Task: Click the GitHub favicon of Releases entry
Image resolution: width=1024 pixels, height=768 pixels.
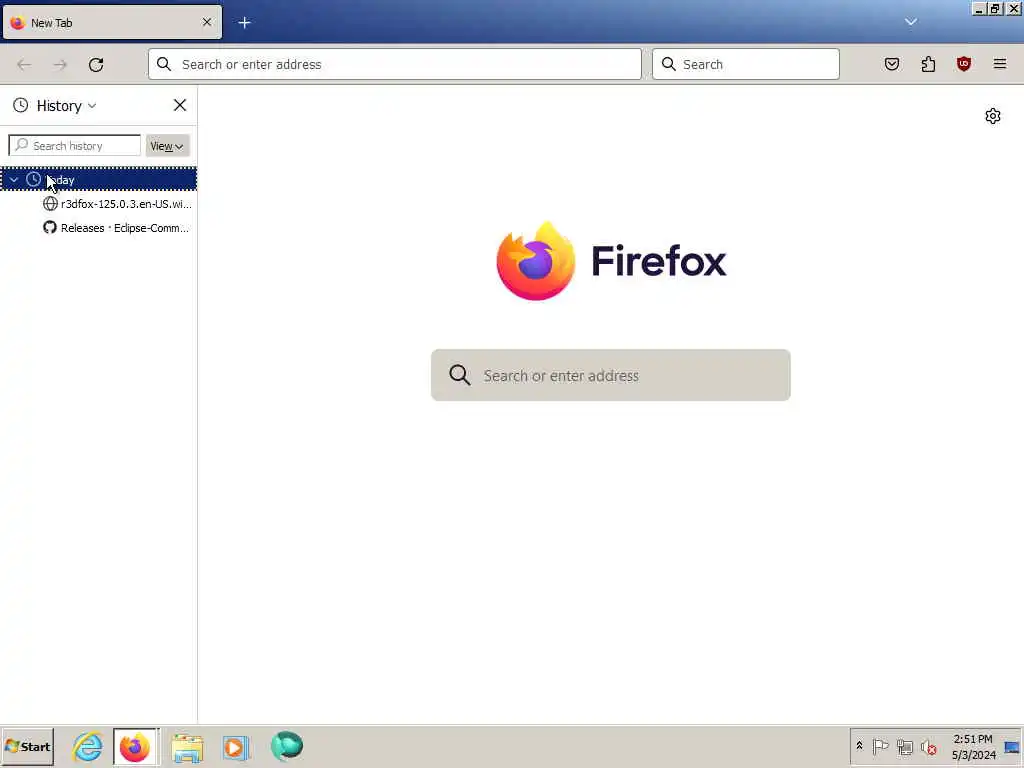Action: coord(50,227)
